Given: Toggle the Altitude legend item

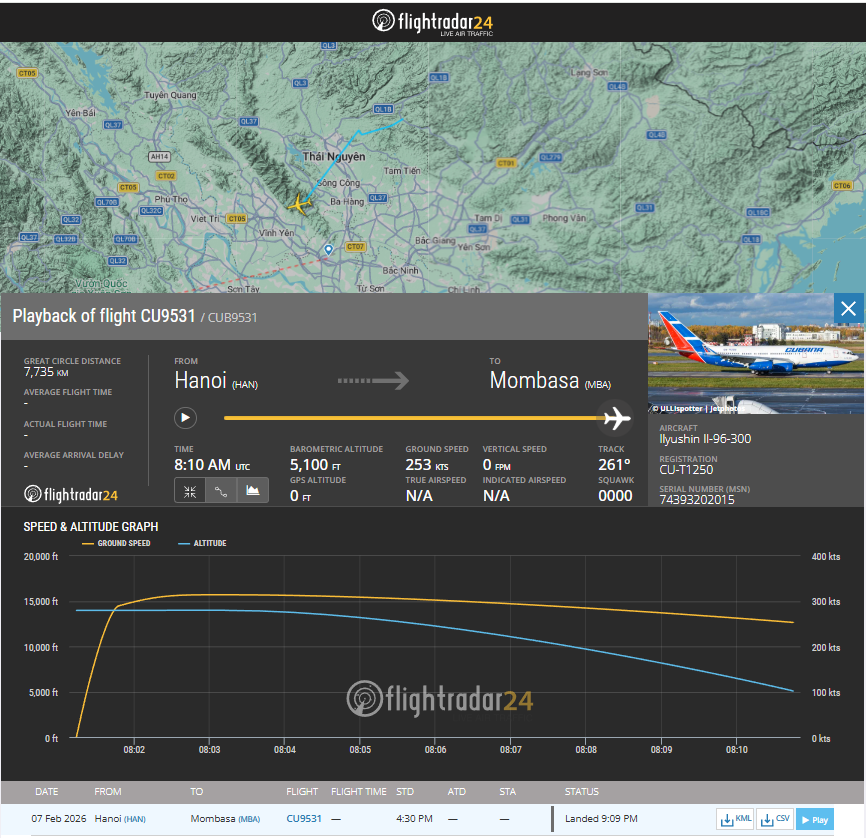Looking at the screenshot, I should [202, 544].
